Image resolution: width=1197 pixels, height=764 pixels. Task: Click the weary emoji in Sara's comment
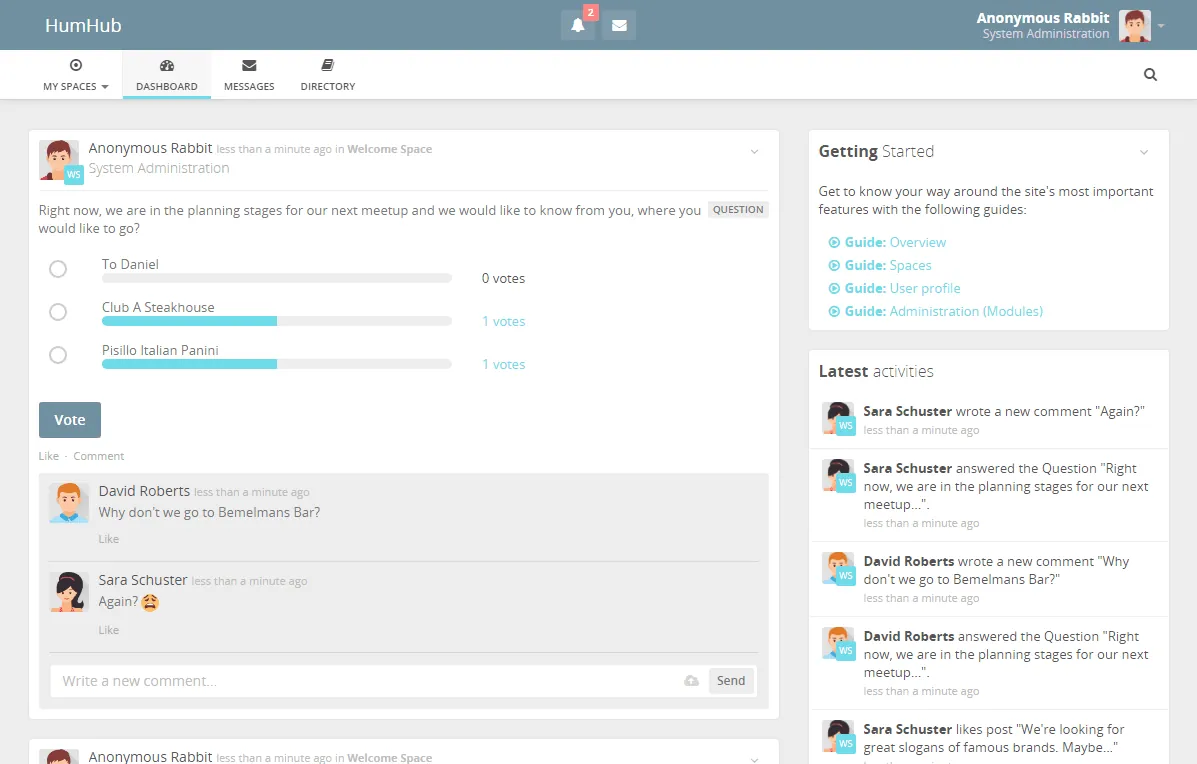pyautogui.click(x=150, y=602)
